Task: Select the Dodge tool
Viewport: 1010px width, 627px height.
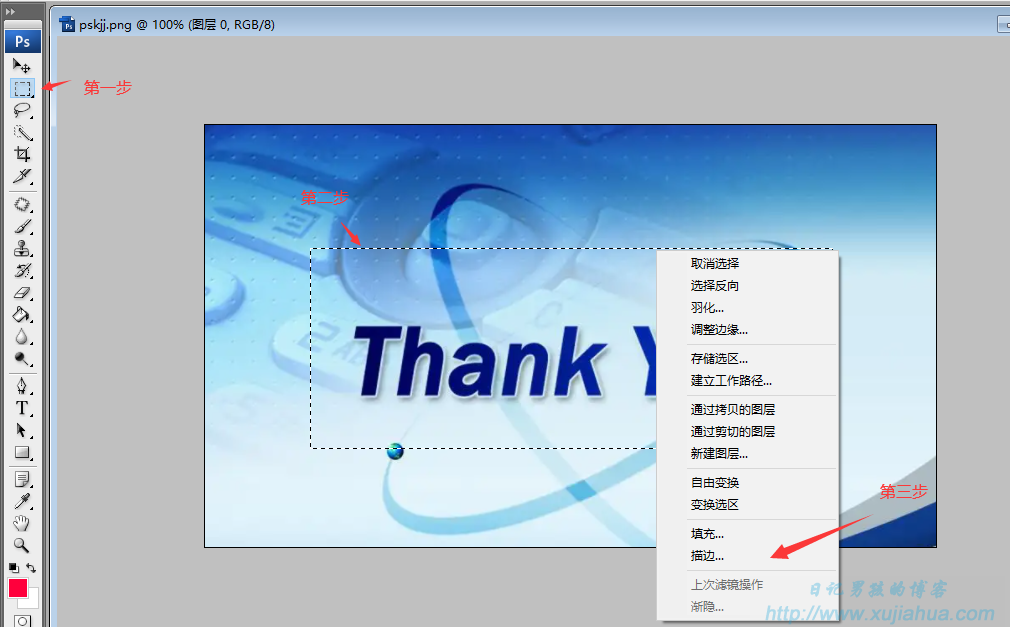Action: (22, 358)
